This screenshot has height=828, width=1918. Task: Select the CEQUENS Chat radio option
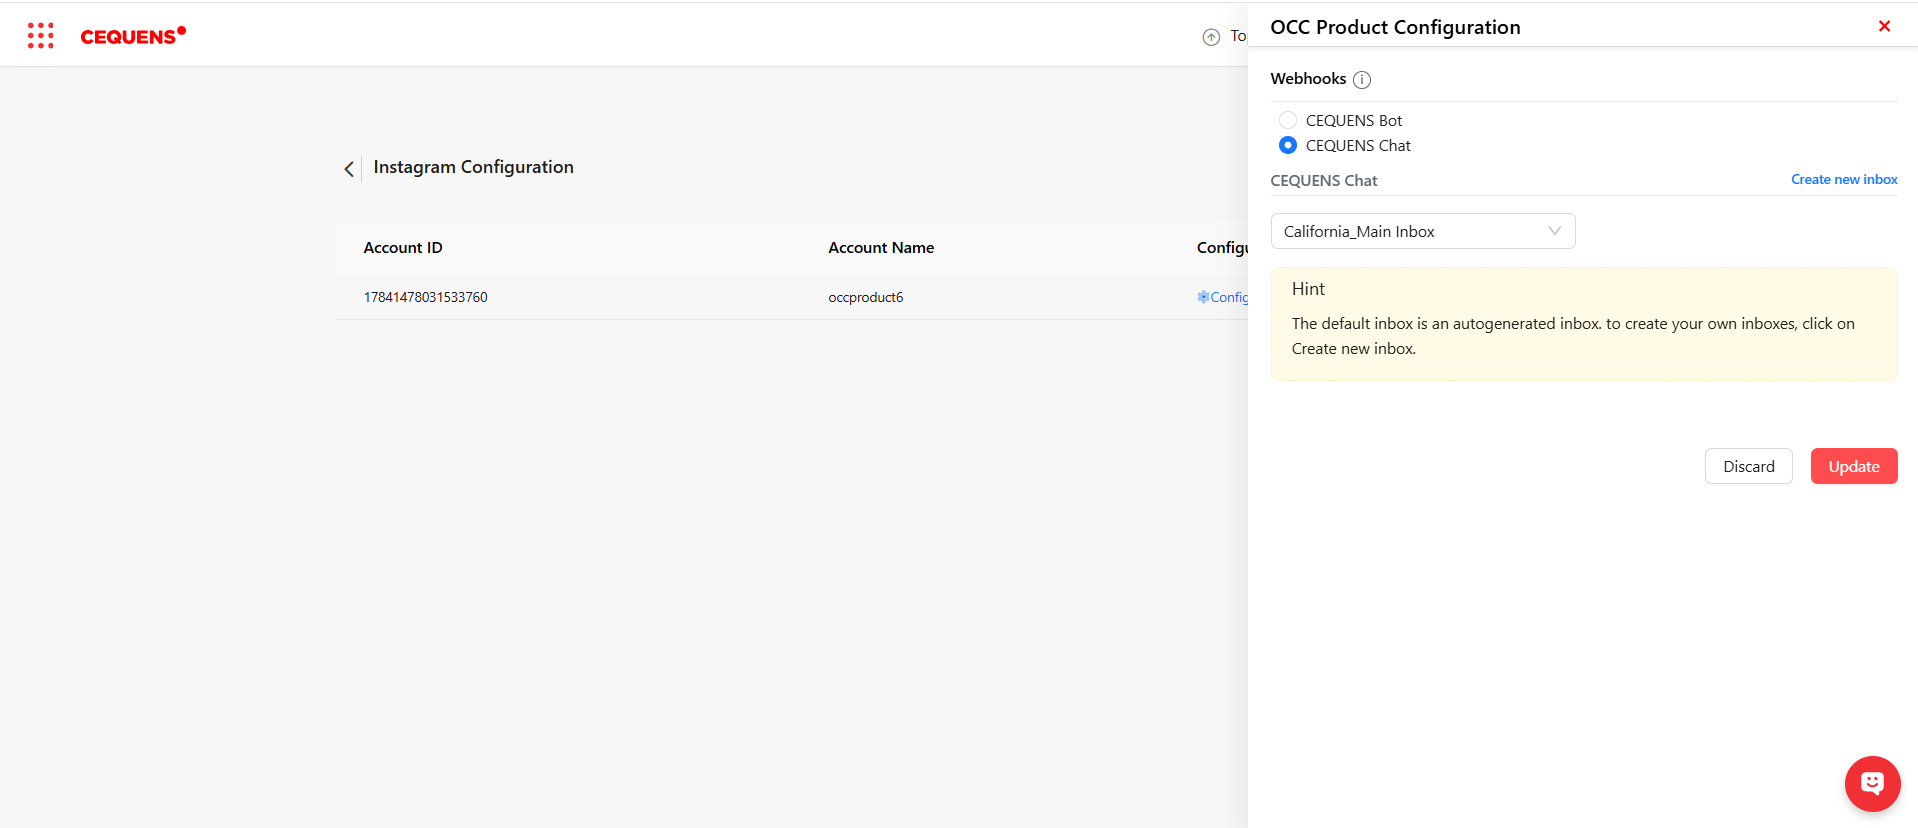pos(1288,145)
